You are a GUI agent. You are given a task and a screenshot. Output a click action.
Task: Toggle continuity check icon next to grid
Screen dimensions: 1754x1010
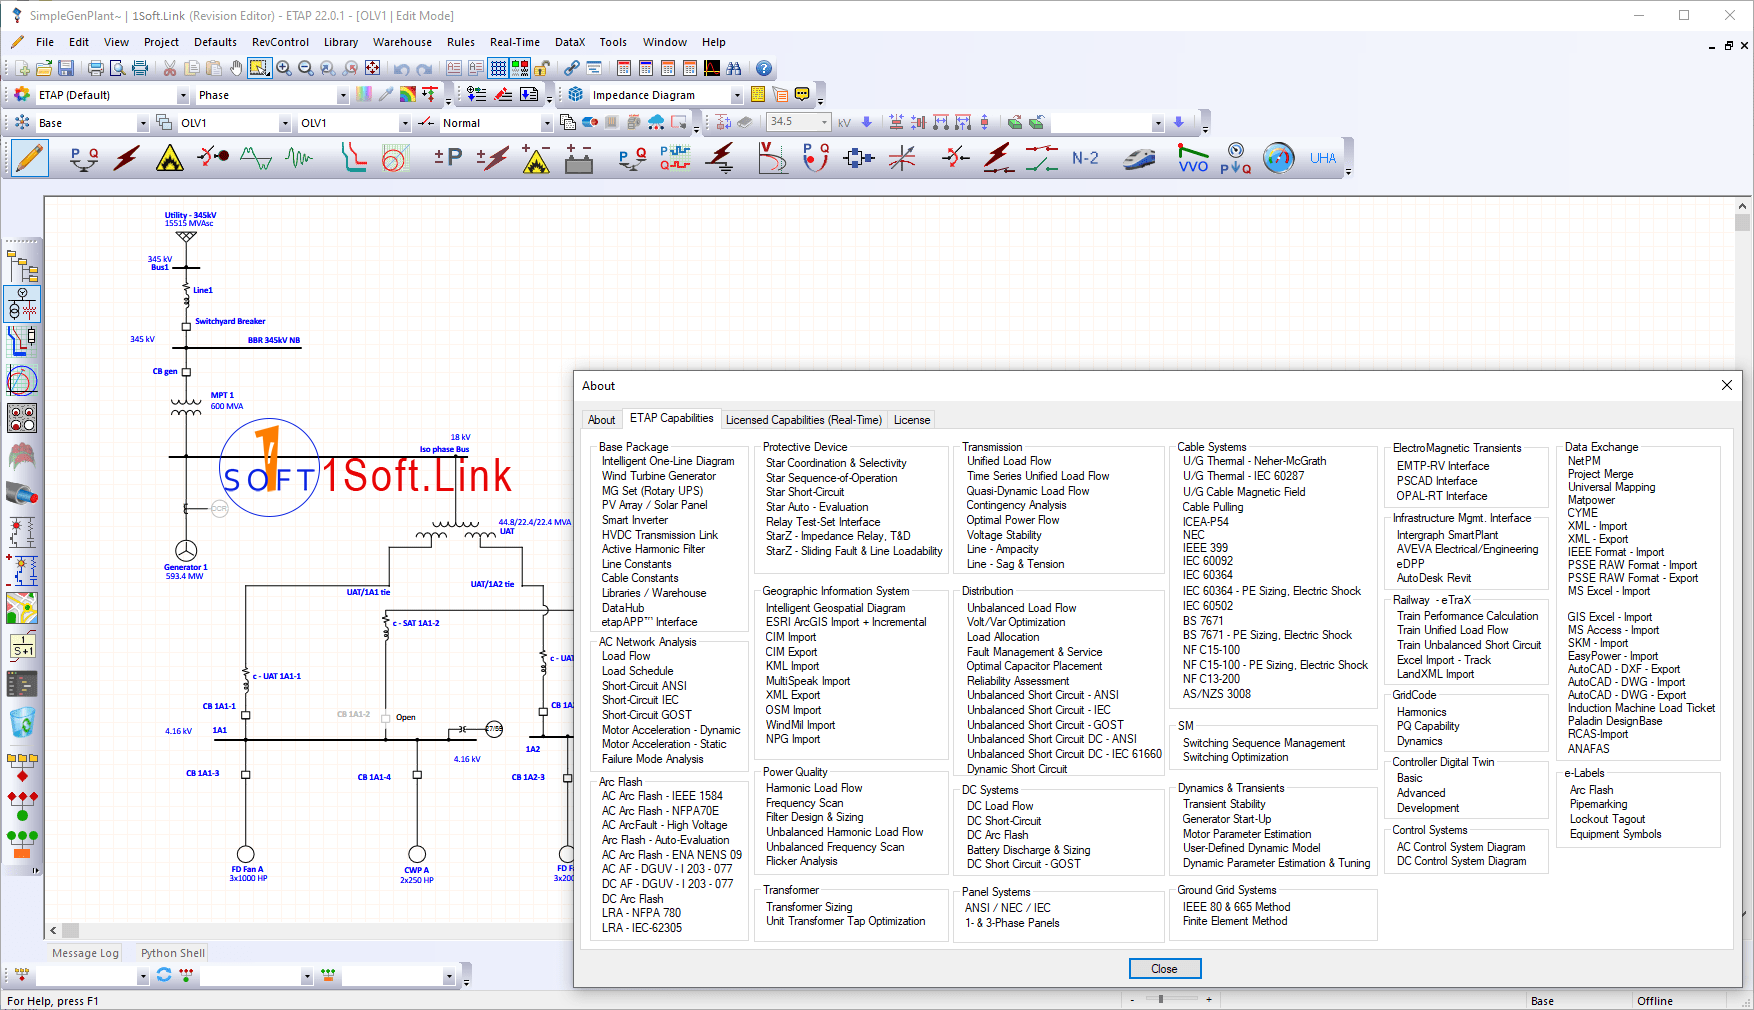click(520, 68)
